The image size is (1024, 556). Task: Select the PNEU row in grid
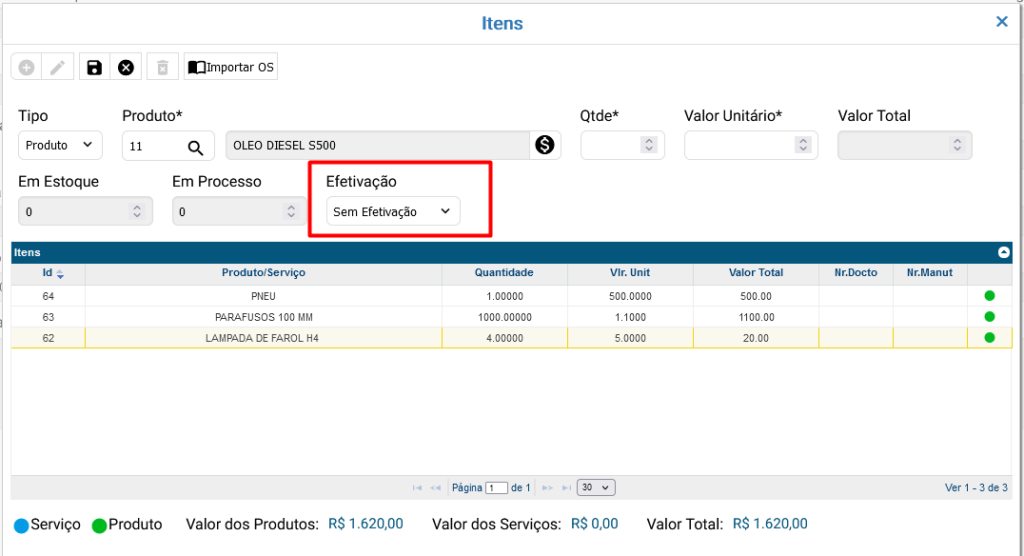pyautogui.click(x=264, y=296)
